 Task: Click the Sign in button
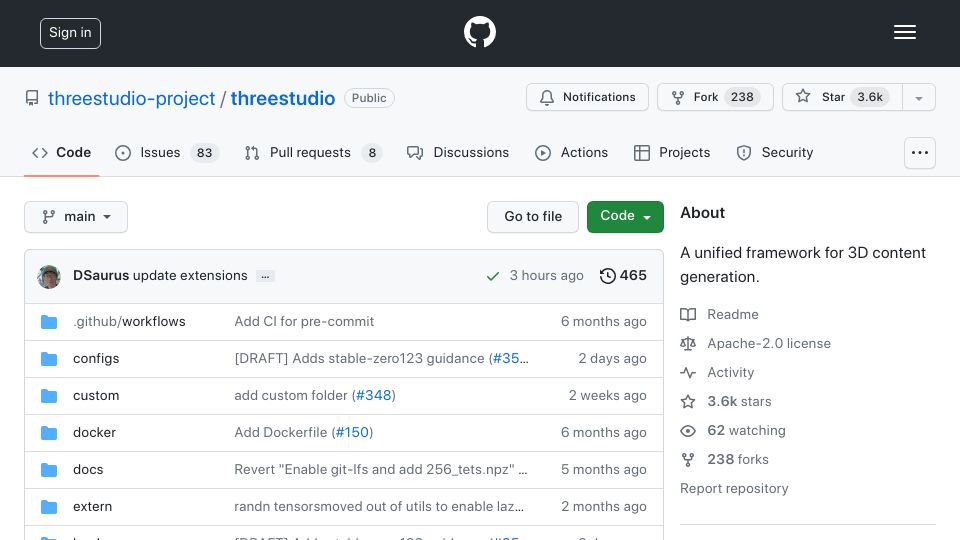[70, 33]
